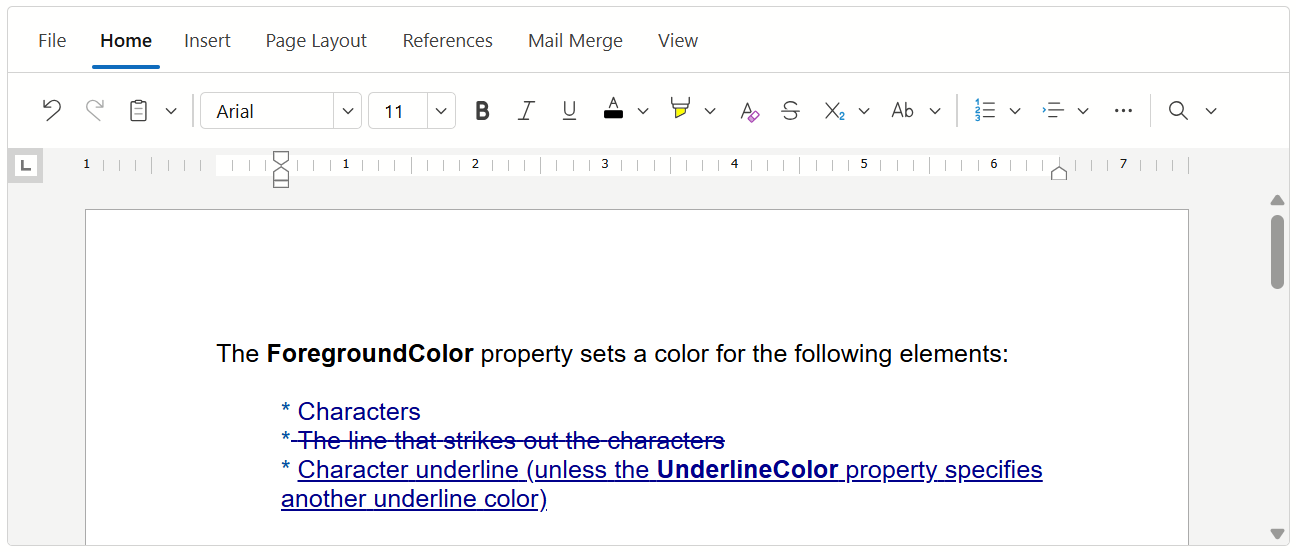Image resolution: width=1296 pixels, height=552 pixels.
Task: Toggle Bold formatting
Action: pyautogui.click(x=482, y=111)
